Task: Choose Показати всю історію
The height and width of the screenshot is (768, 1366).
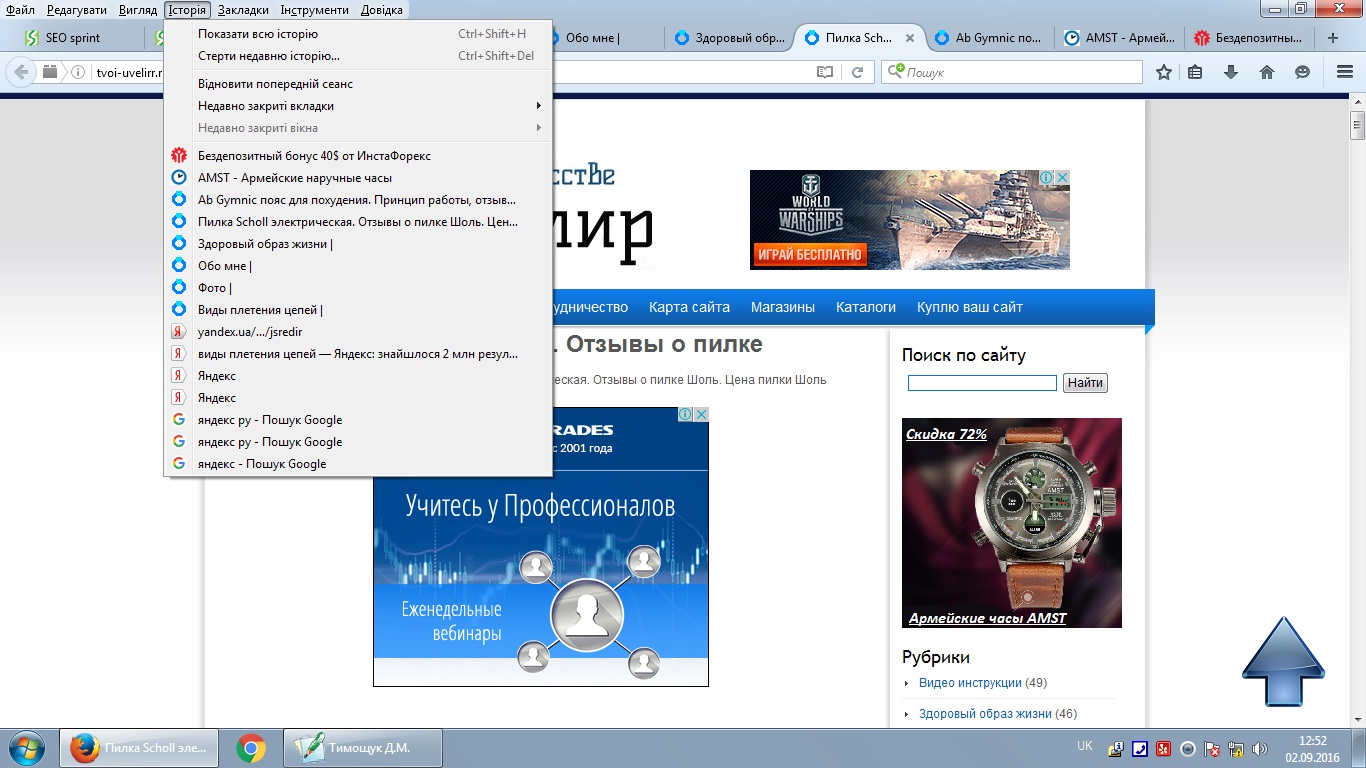Action: click(x=358, y=34)
